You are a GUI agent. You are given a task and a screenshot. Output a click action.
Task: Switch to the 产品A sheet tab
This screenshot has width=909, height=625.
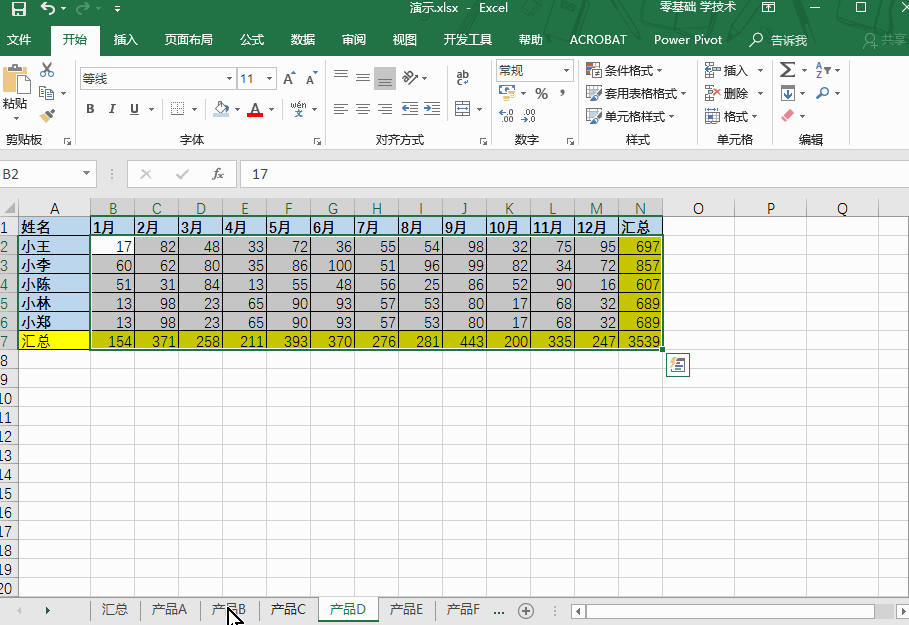[x=169, y=609]
